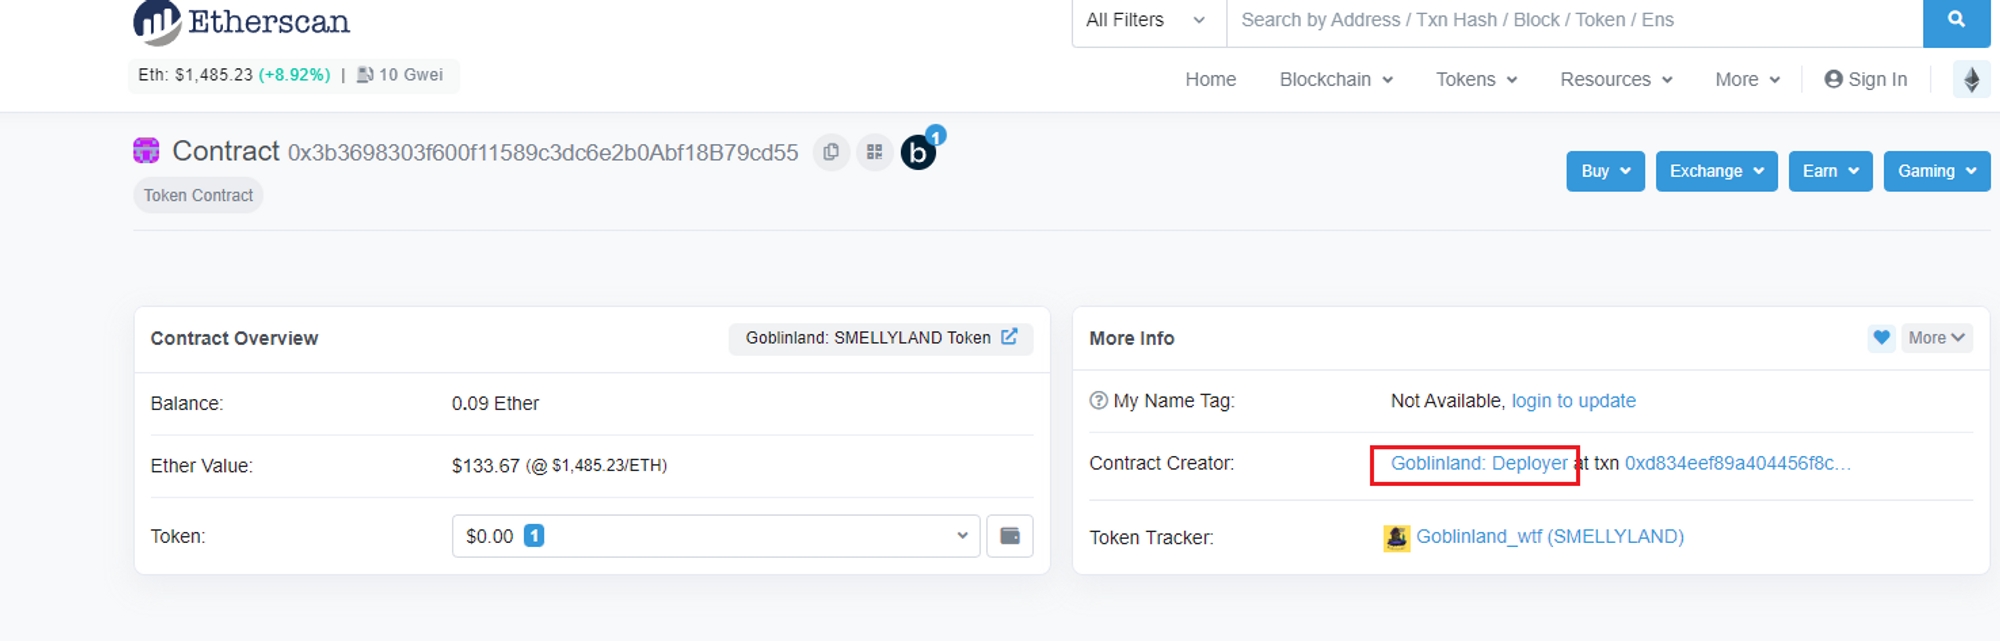The height and width of the screenshot is (641, 2000).
Task: Click the Ethereum network diamond icon
Action: point(1971,79)
